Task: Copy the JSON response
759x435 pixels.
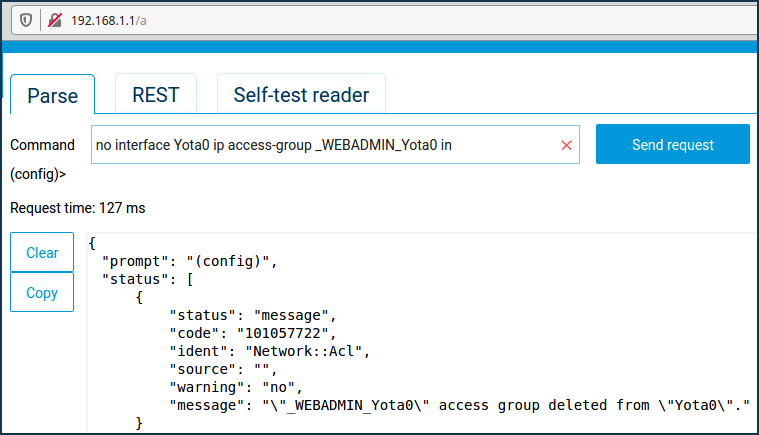Action: pyautogui.click(x=42, y=293)
